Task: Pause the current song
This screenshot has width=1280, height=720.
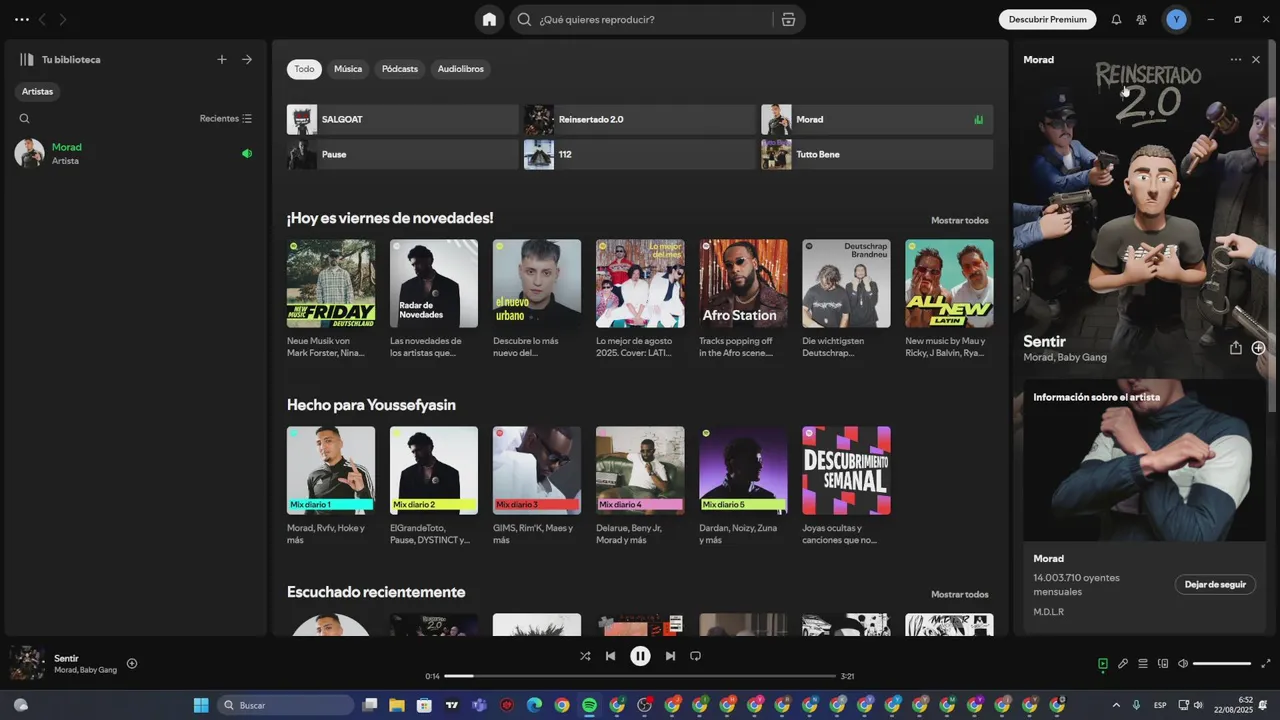Action: (640, 656)
